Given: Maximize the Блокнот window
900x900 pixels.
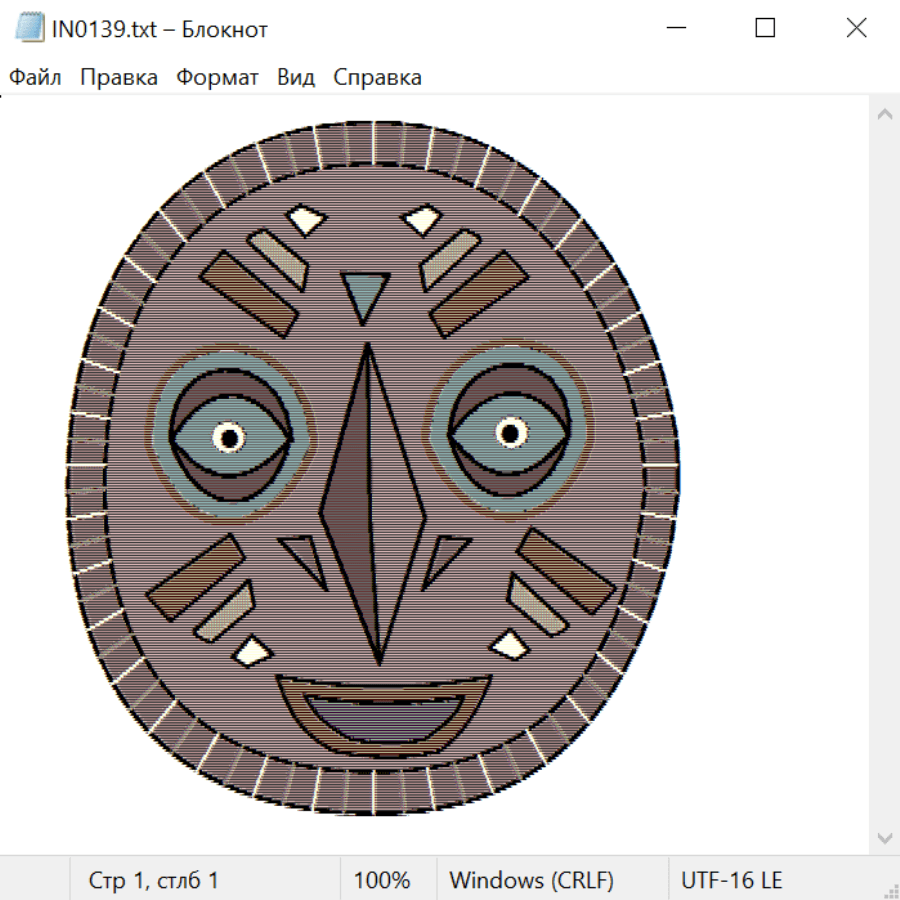Looking at the screenshot, I should (x=765, y=29).
